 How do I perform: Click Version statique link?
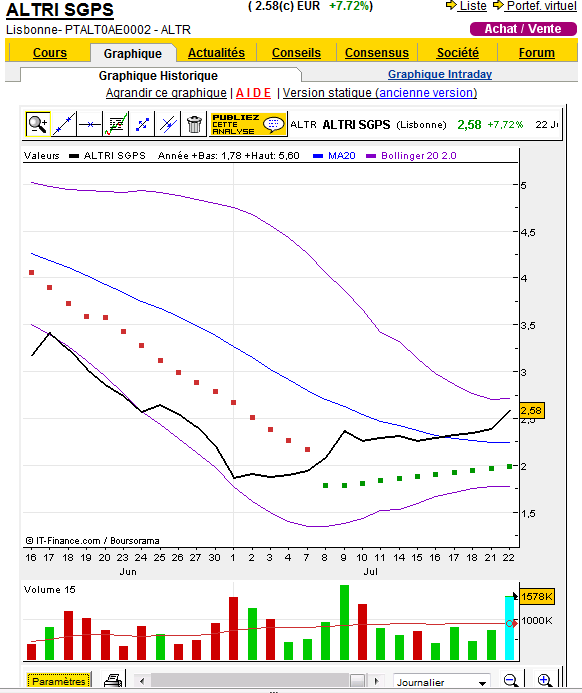[x=380, y=93]
